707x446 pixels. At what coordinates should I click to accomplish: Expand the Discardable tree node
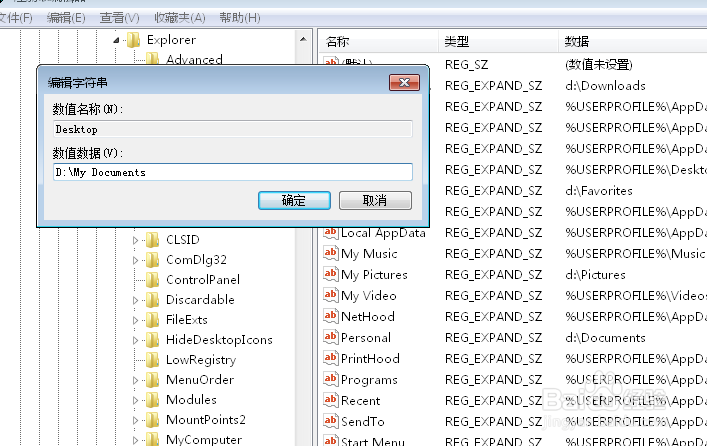point(135,300)
